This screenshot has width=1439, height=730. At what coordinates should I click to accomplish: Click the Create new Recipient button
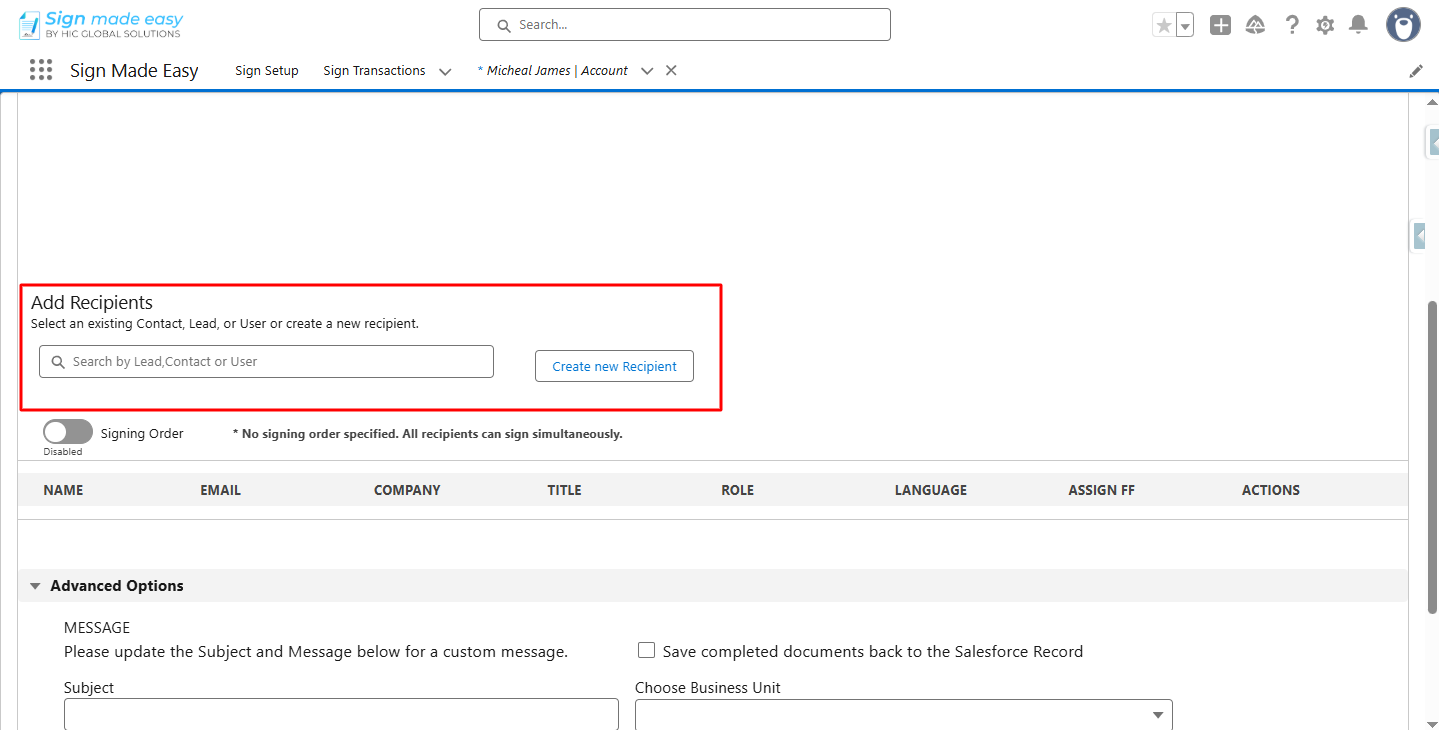point(613,366)
